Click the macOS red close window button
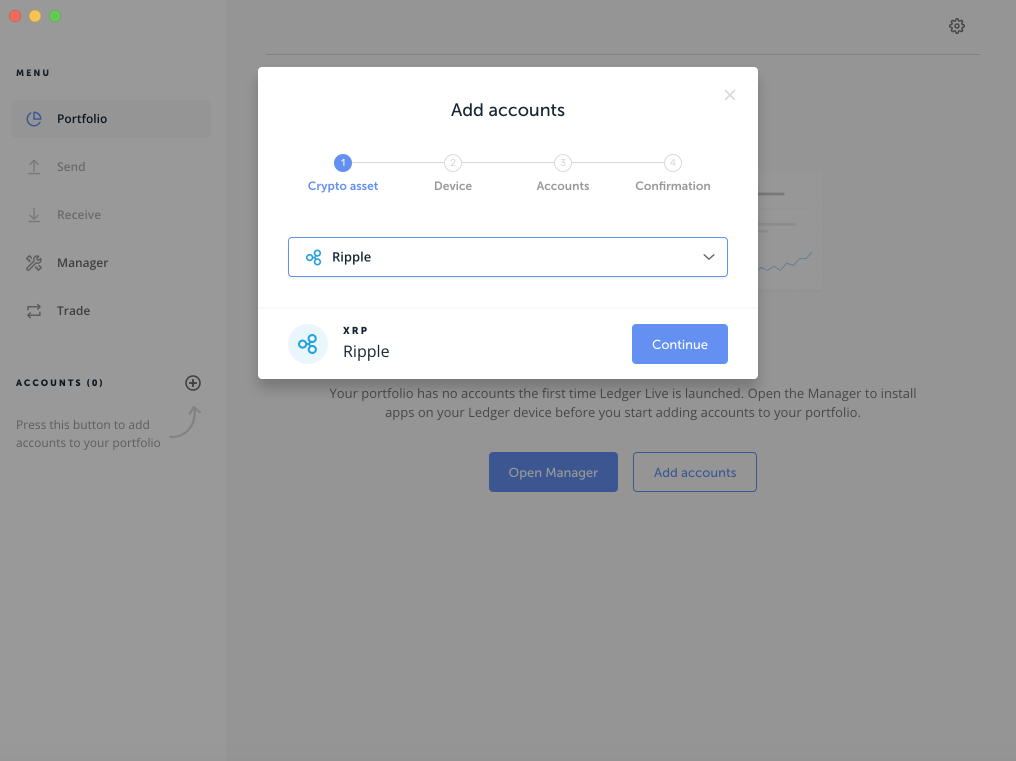The image size is (1016, 761). click(15, 16)
